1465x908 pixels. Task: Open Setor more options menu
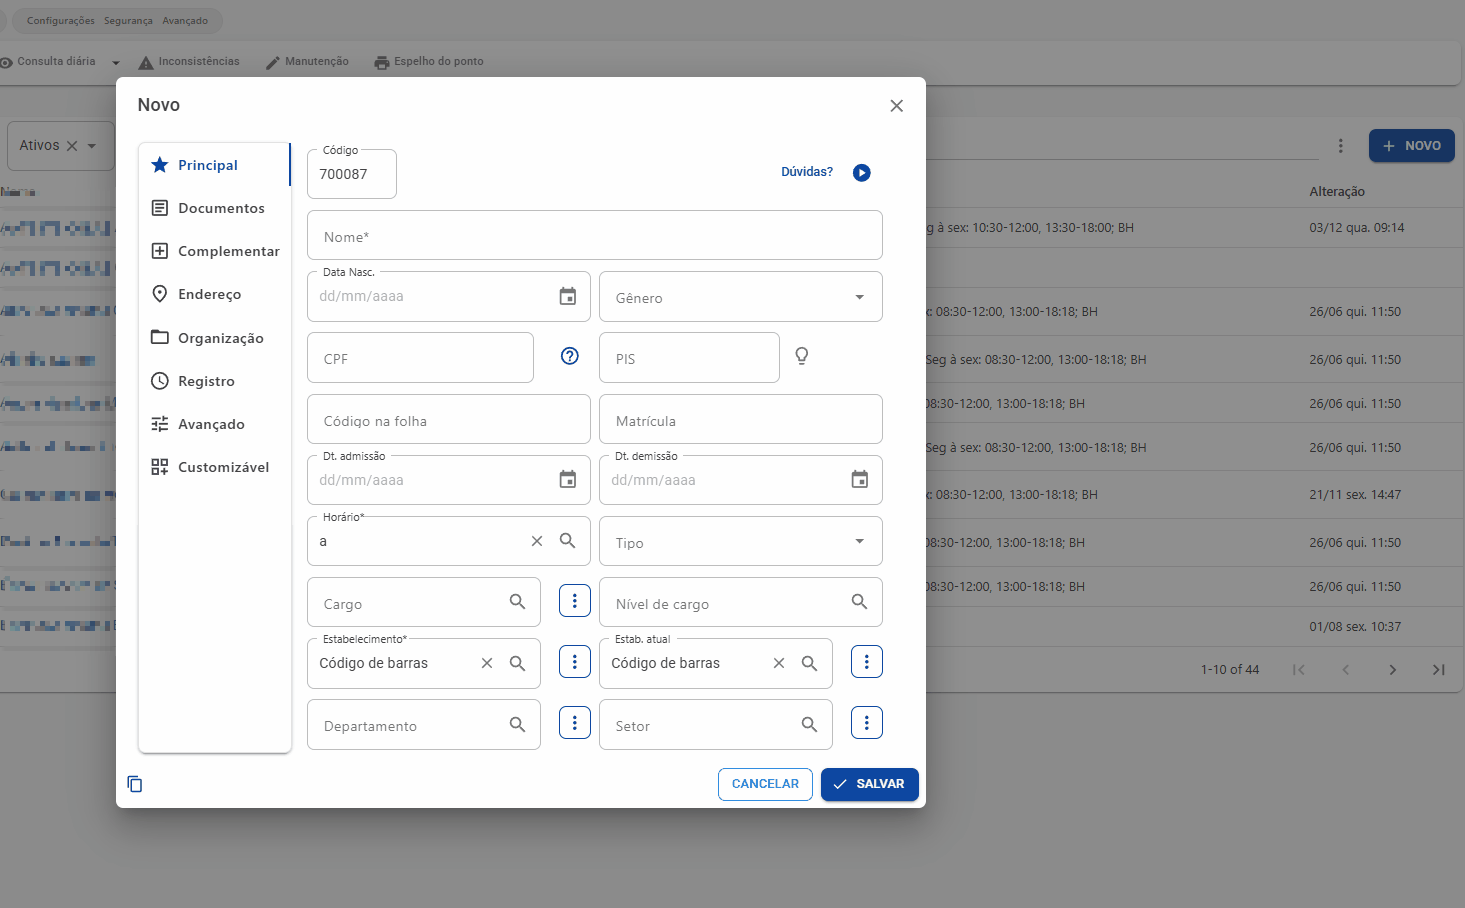[867, 723]
